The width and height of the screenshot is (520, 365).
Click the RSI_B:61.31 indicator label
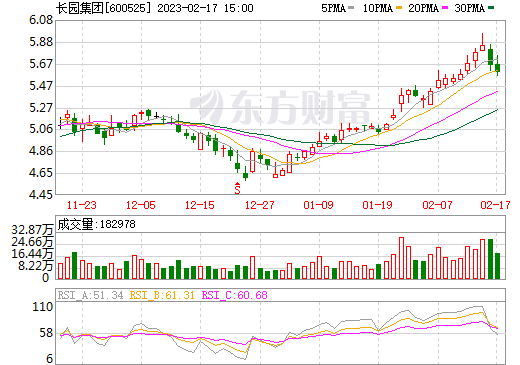(x=162, y=295)
